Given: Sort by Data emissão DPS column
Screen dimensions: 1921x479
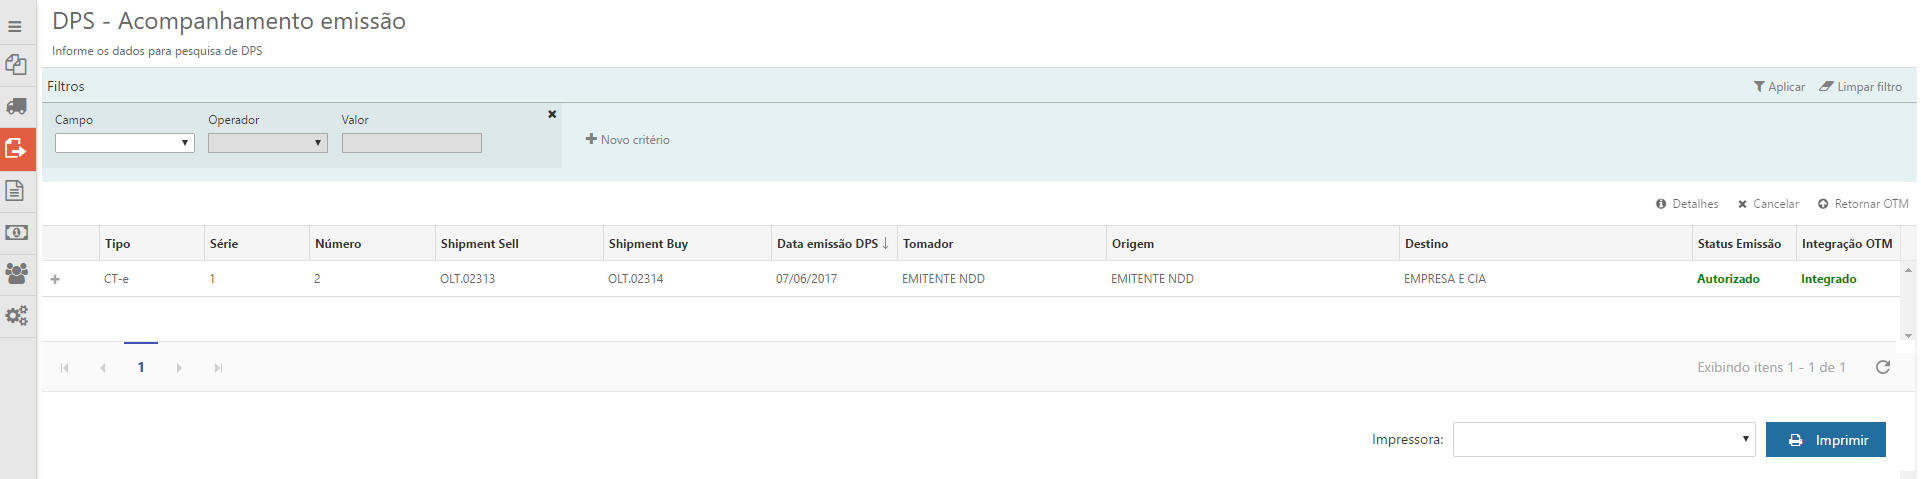Looking at the screenshot, I should [832, 244].
